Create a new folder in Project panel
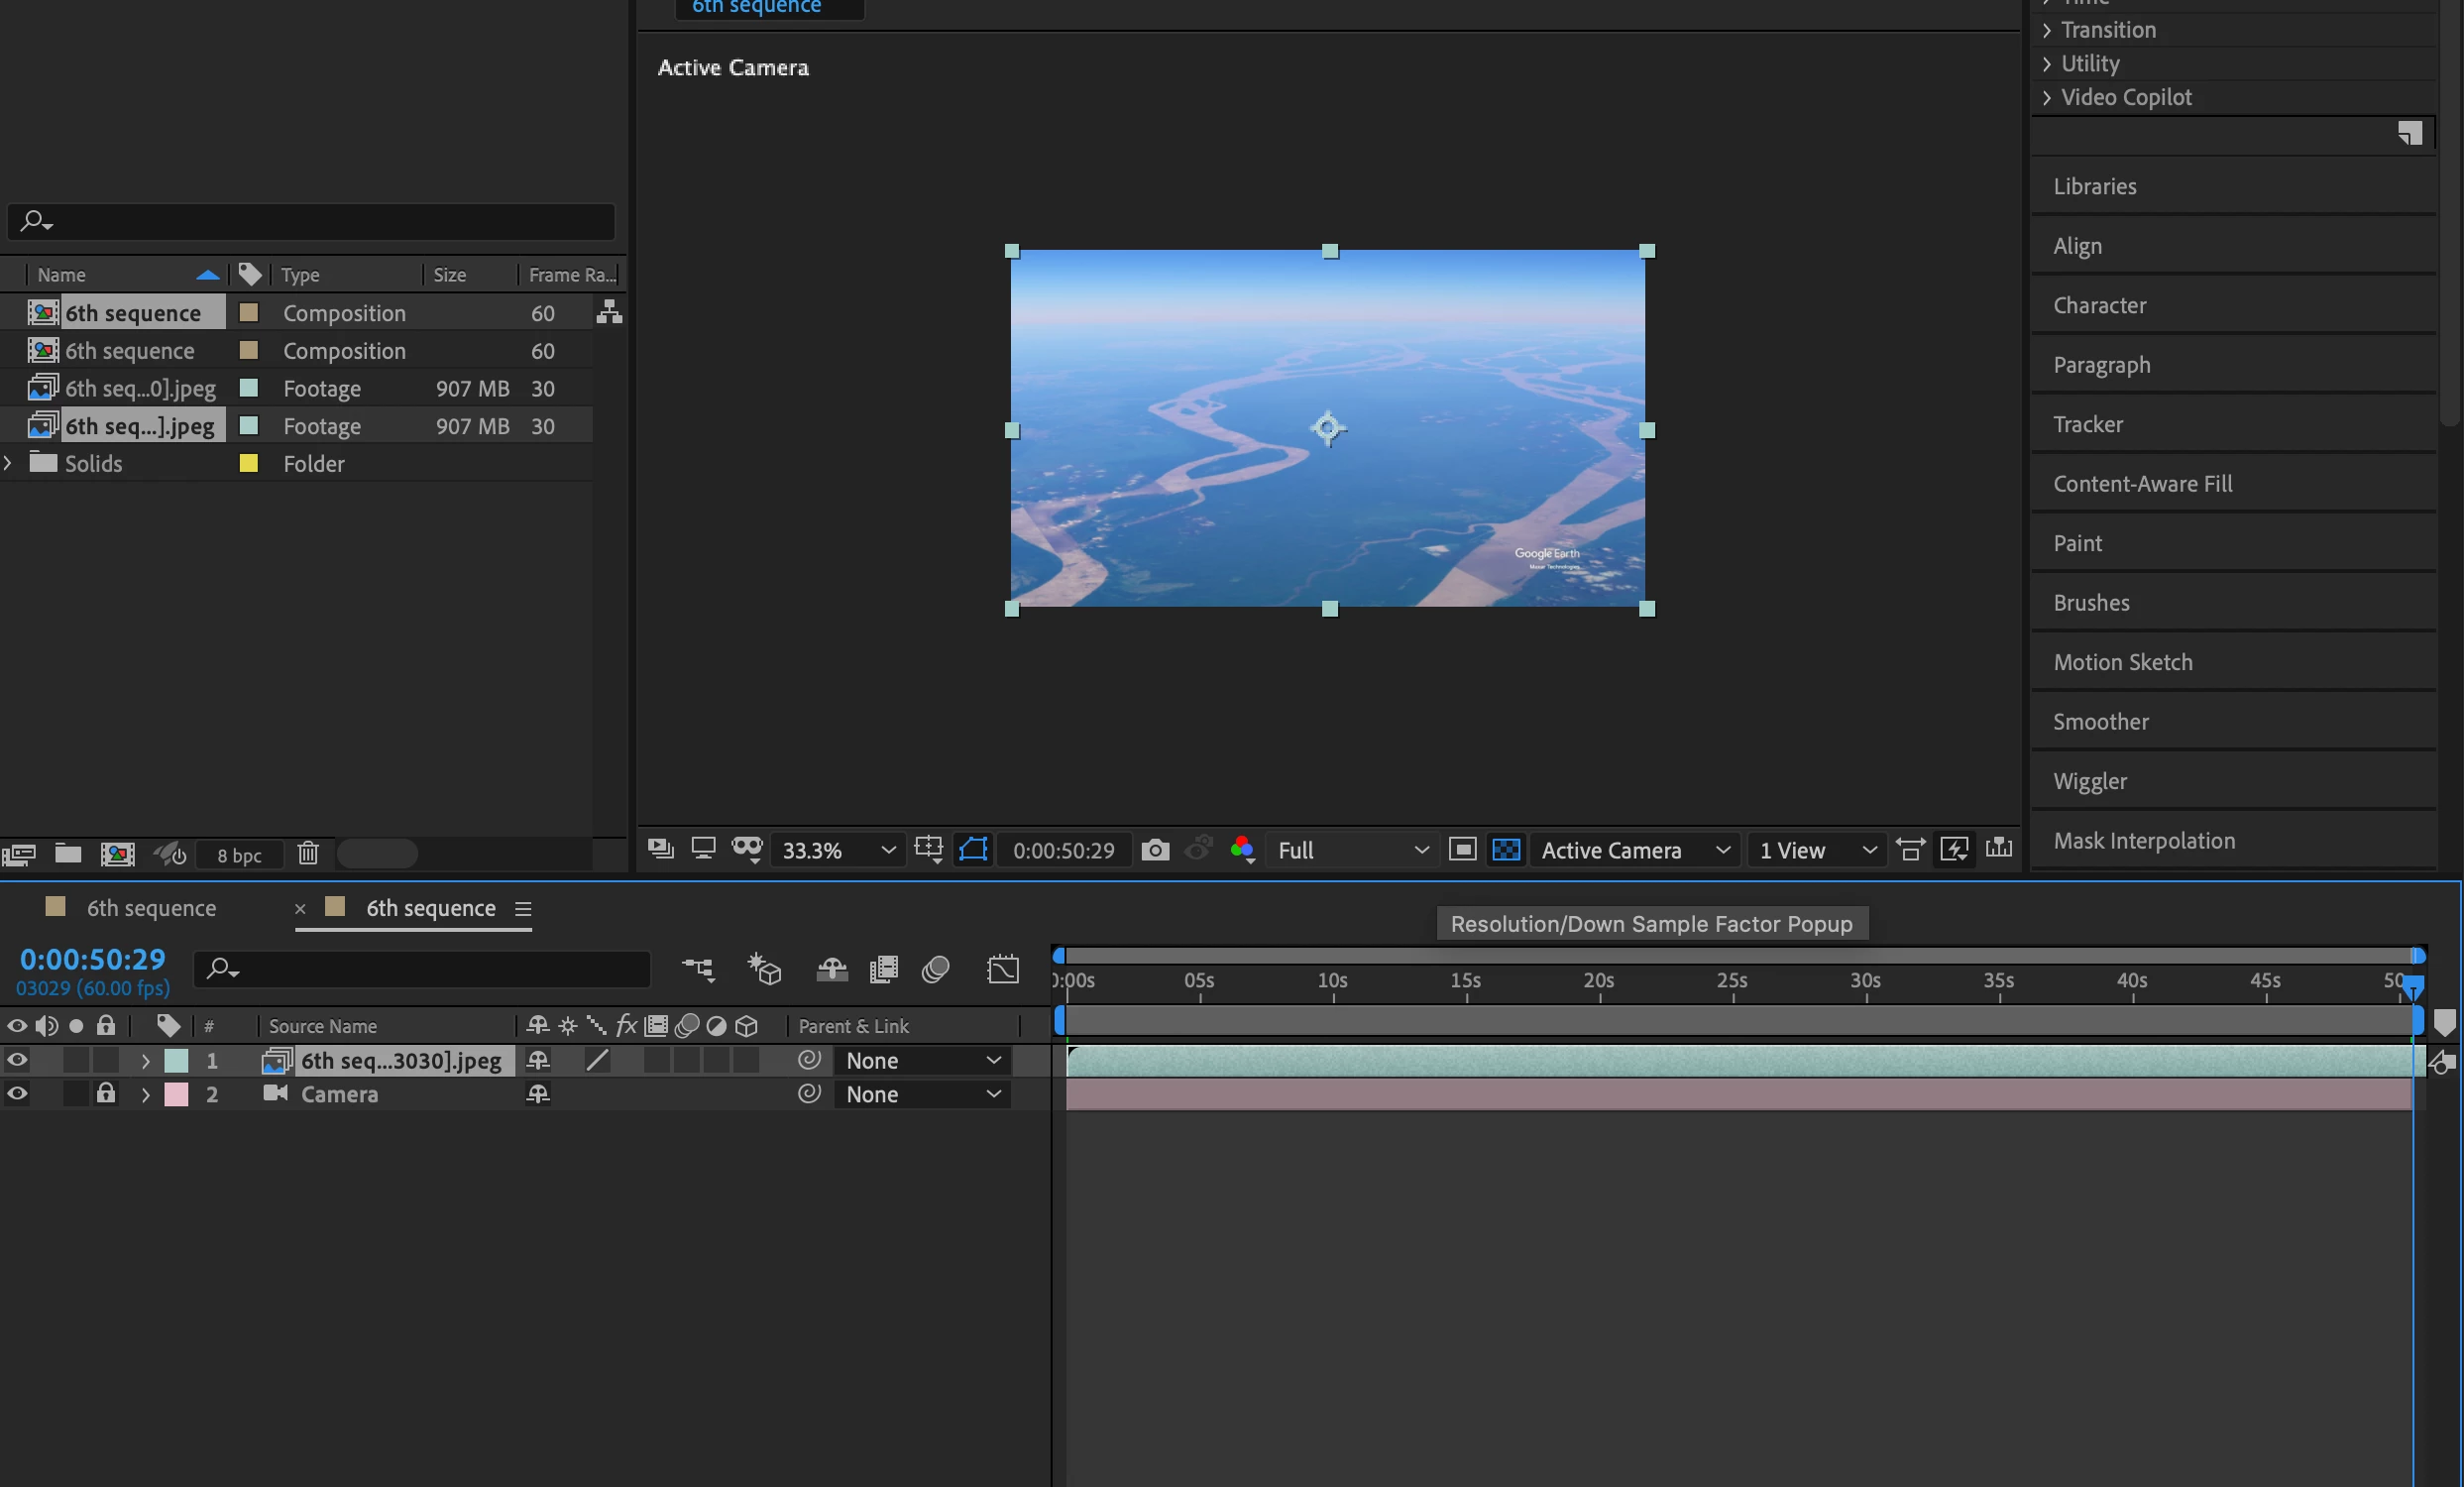 68,854
